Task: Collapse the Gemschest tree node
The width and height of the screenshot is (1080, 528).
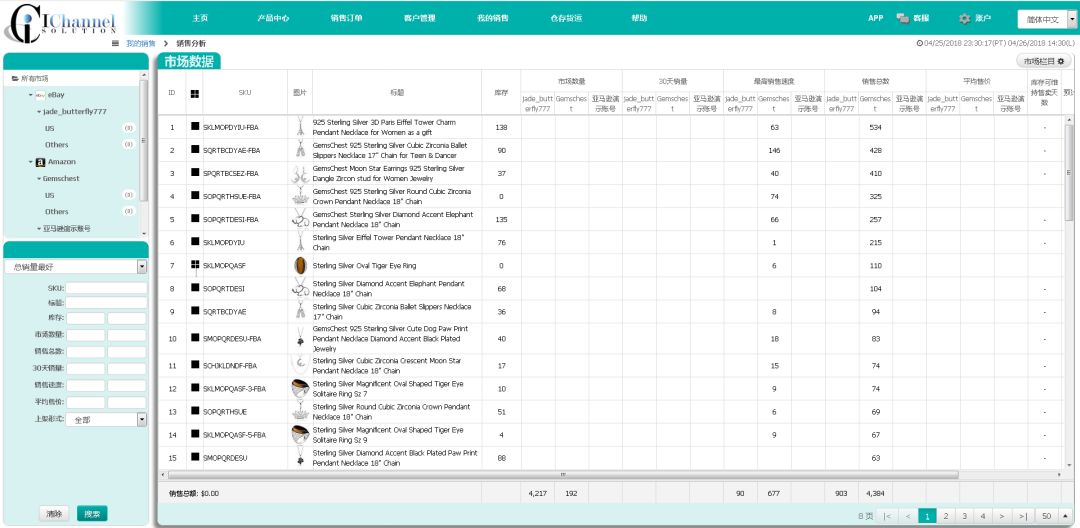Action: [x=39, y=178]
